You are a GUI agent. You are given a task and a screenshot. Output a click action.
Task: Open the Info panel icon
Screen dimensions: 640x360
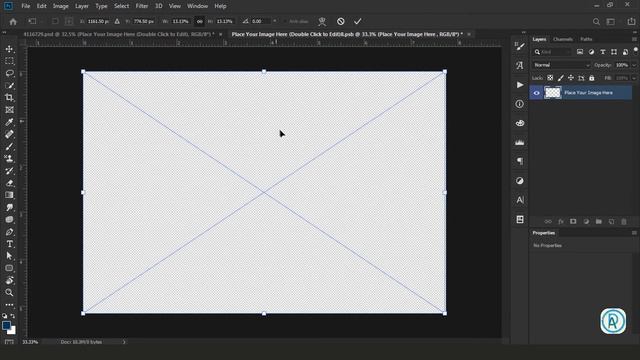click(x=520, y=104)
